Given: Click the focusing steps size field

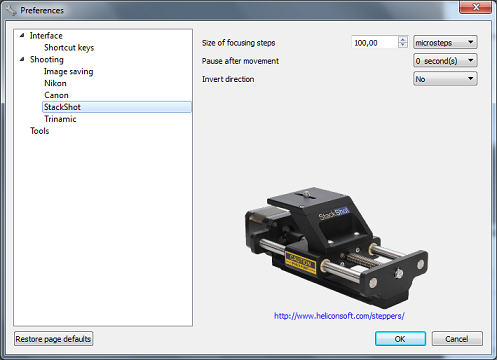Looking at the screenshot, I should point(375,43).
